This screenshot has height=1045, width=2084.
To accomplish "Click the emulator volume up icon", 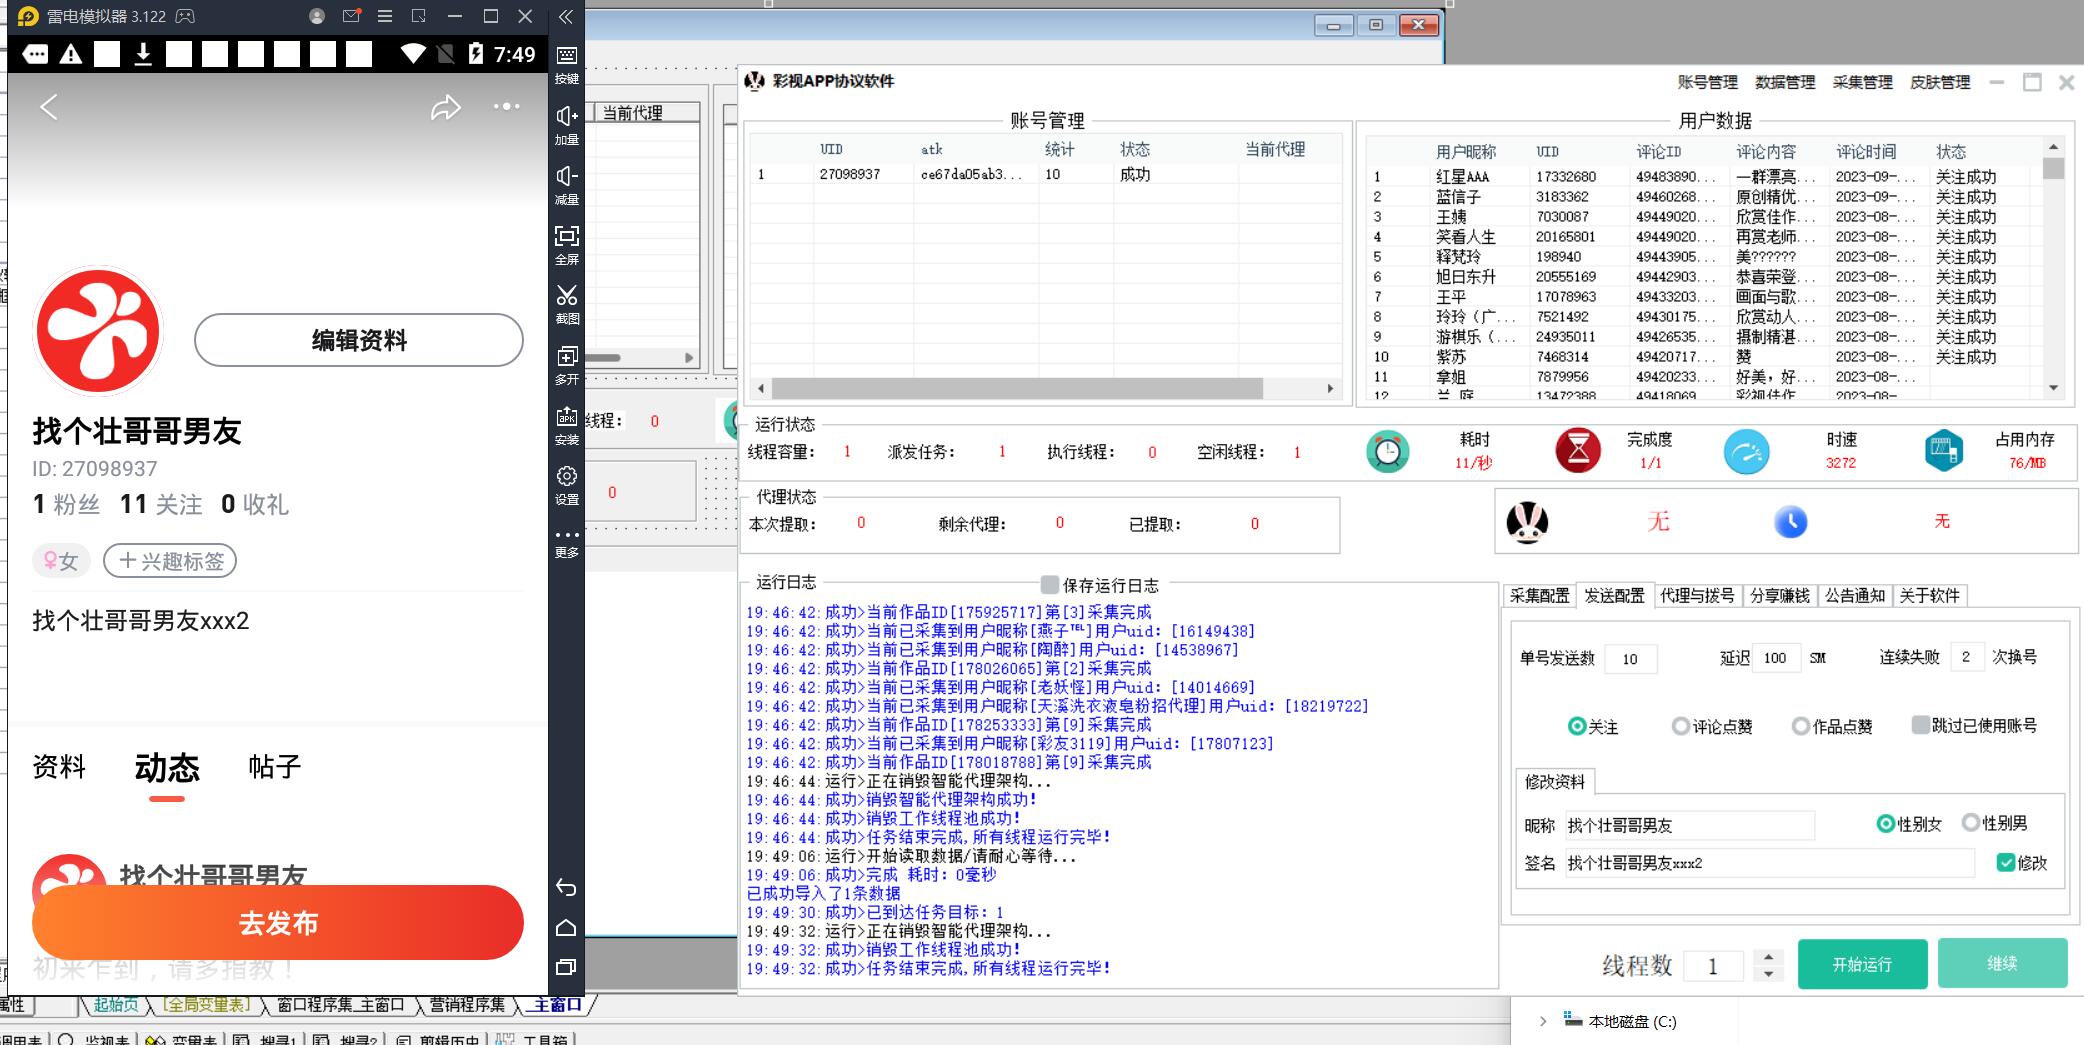I will click(567, 116).
